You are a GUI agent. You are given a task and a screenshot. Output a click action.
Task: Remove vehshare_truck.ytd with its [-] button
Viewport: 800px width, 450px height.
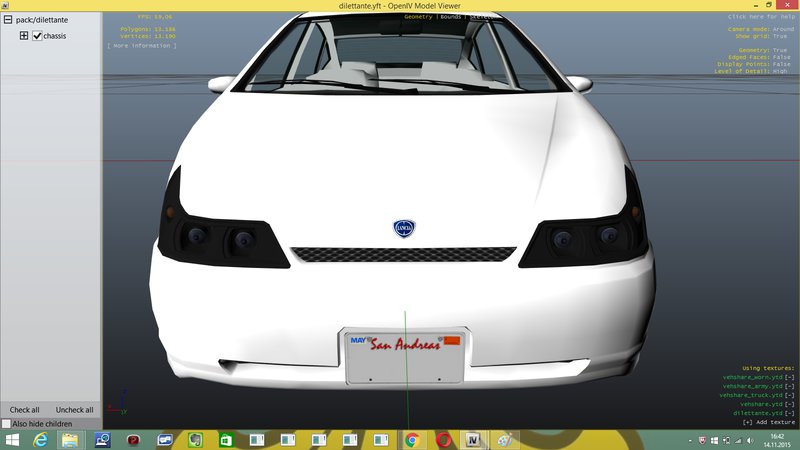pos(790,395)
